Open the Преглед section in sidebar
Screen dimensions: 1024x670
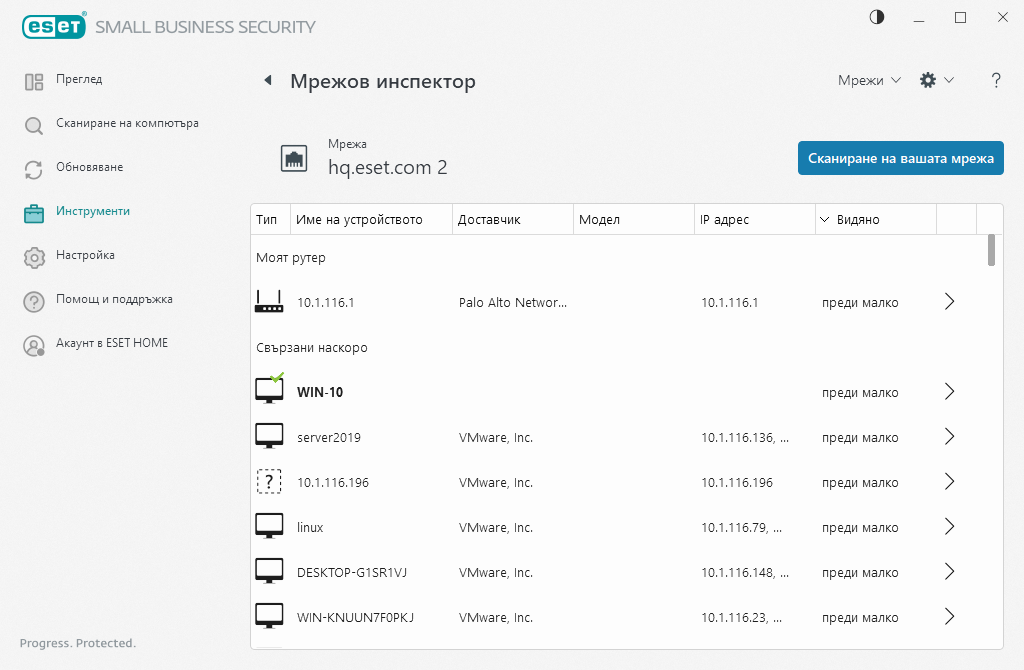point(79,80)
